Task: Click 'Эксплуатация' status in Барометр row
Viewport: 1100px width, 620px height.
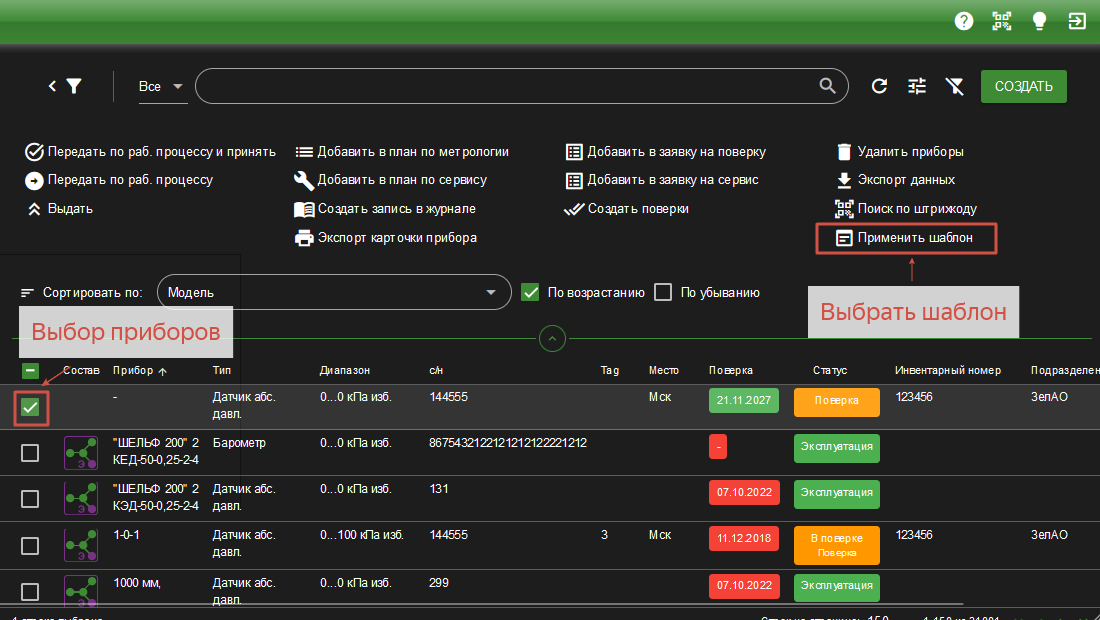Action: click(x=837, y=448)
